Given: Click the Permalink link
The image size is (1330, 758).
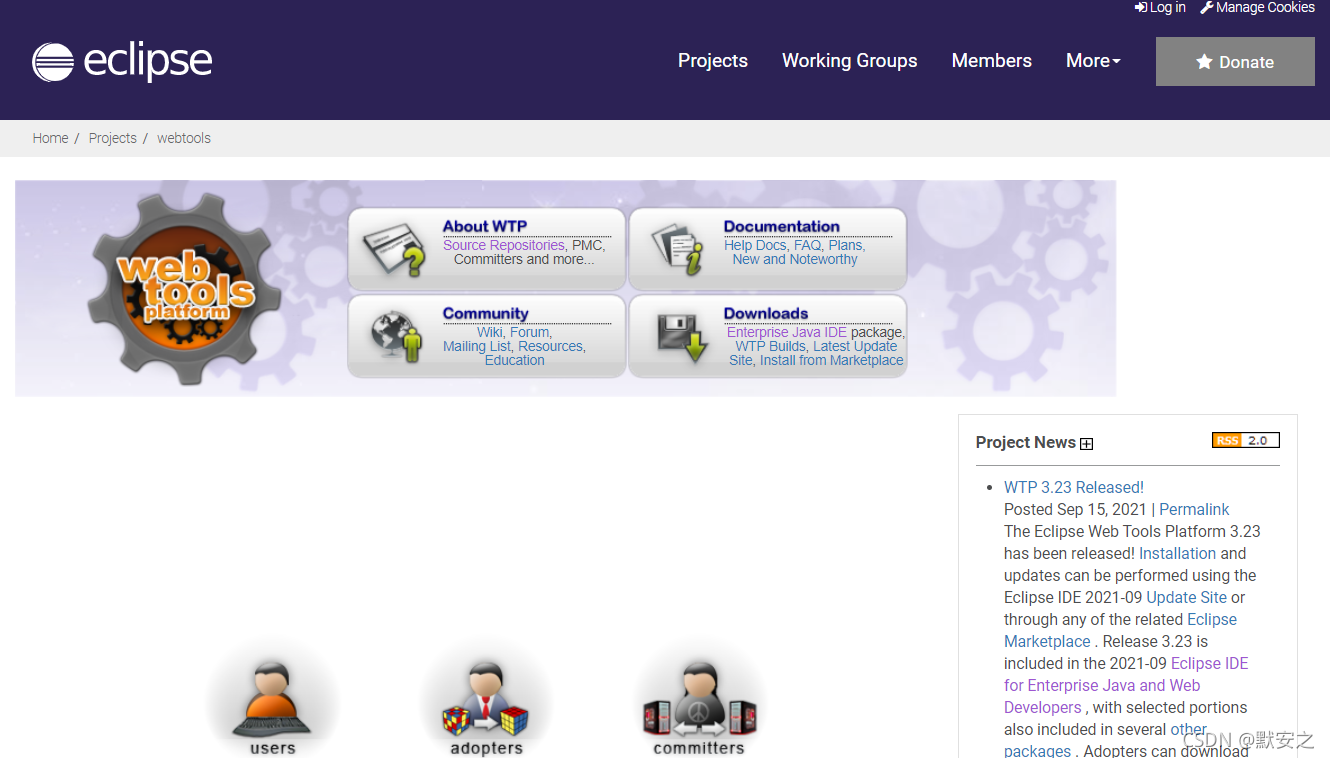Looking at the screenshot, I should (x=1194, y=509).
